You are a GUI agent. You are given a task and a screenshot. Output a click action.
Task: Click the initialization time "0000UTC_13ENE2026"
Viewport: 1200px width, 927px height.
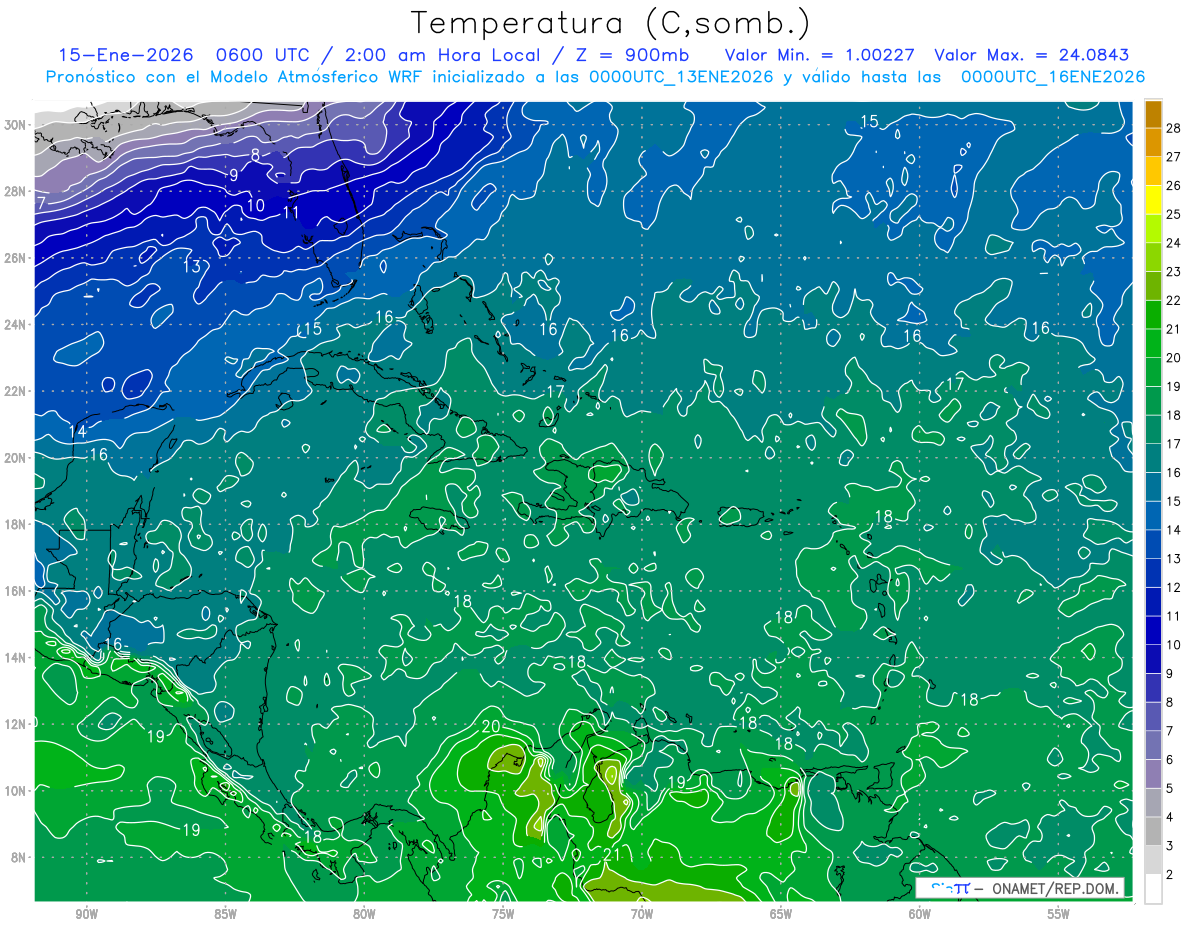[x=681, y=77]
